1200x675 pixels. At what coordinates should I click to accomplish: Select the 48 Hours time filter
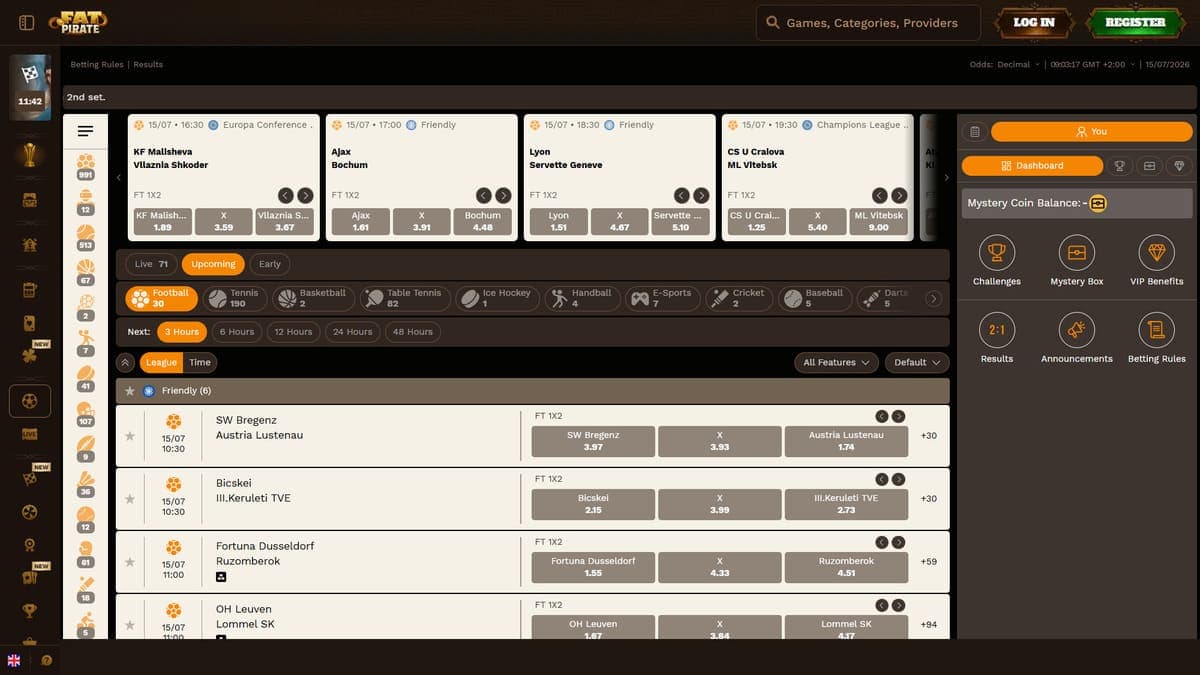click(x=413, y=332)
